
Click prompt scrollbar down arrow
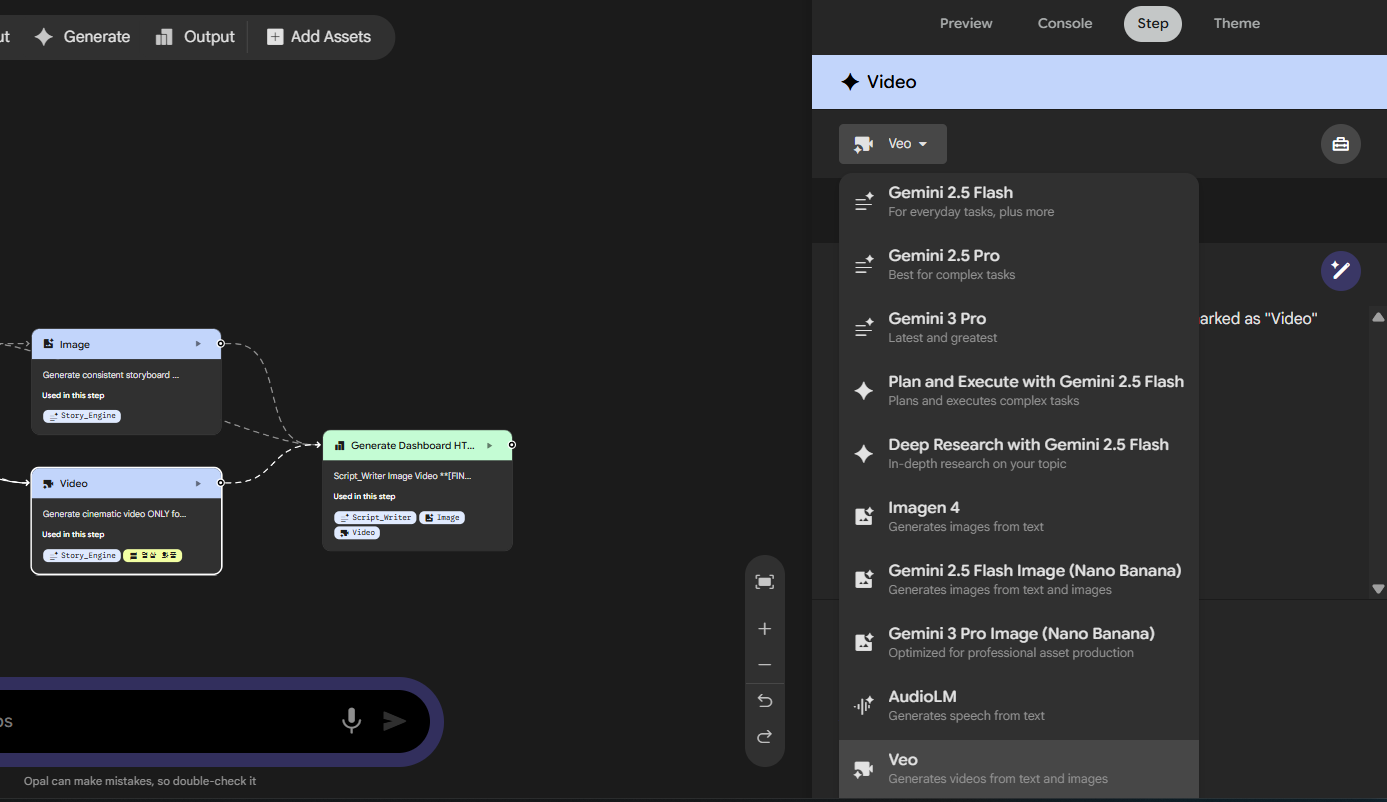[1378, 589]
